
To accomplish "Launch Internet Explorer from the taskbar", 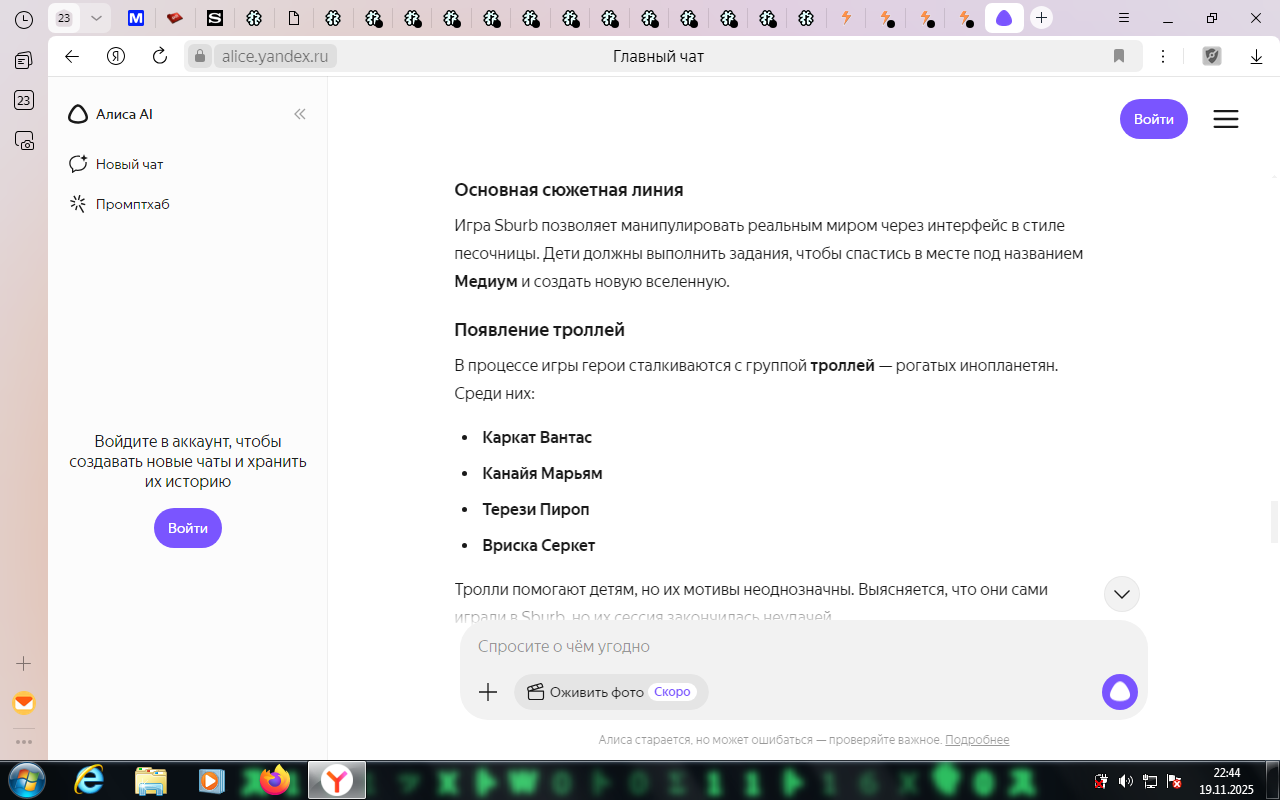I will click(89, 780).
